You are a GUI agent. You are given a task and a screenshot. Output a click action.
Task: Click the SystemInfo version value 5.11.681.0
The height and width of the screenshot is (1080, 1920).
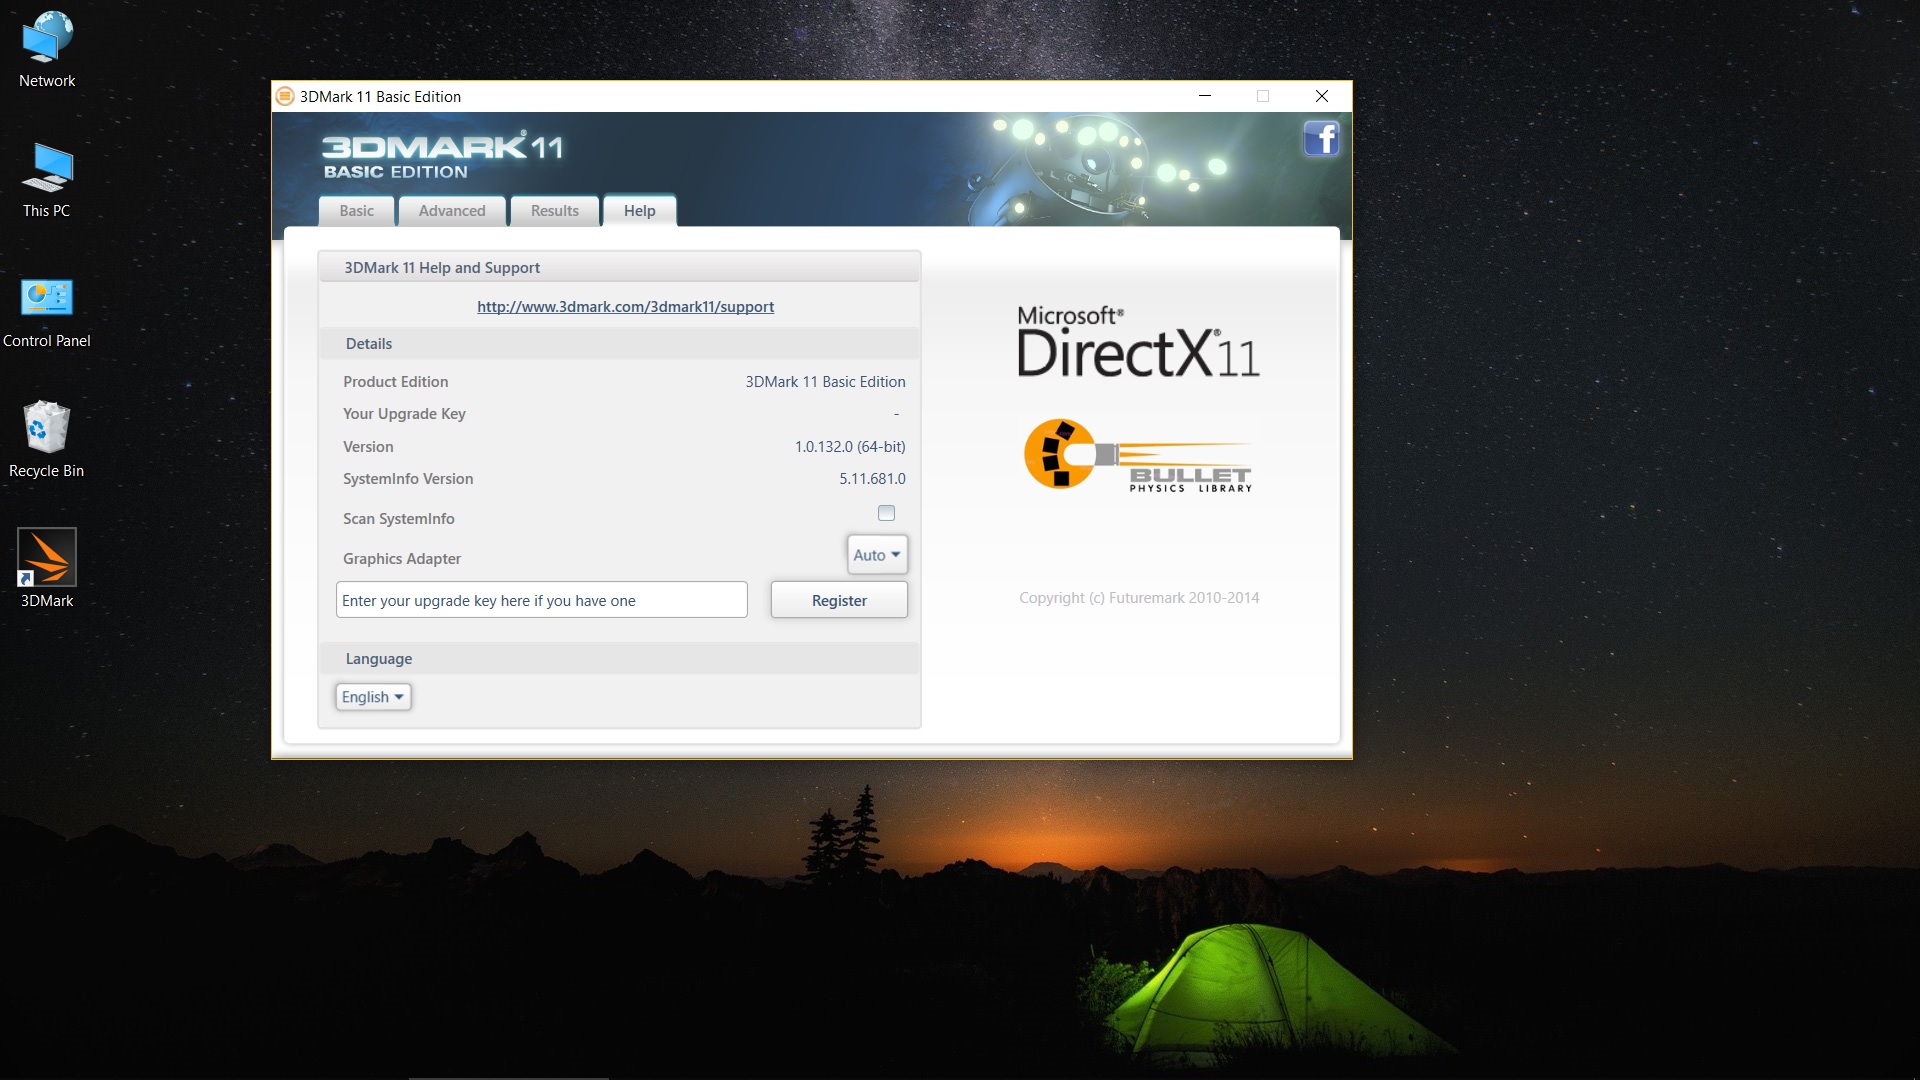(872, 479)
